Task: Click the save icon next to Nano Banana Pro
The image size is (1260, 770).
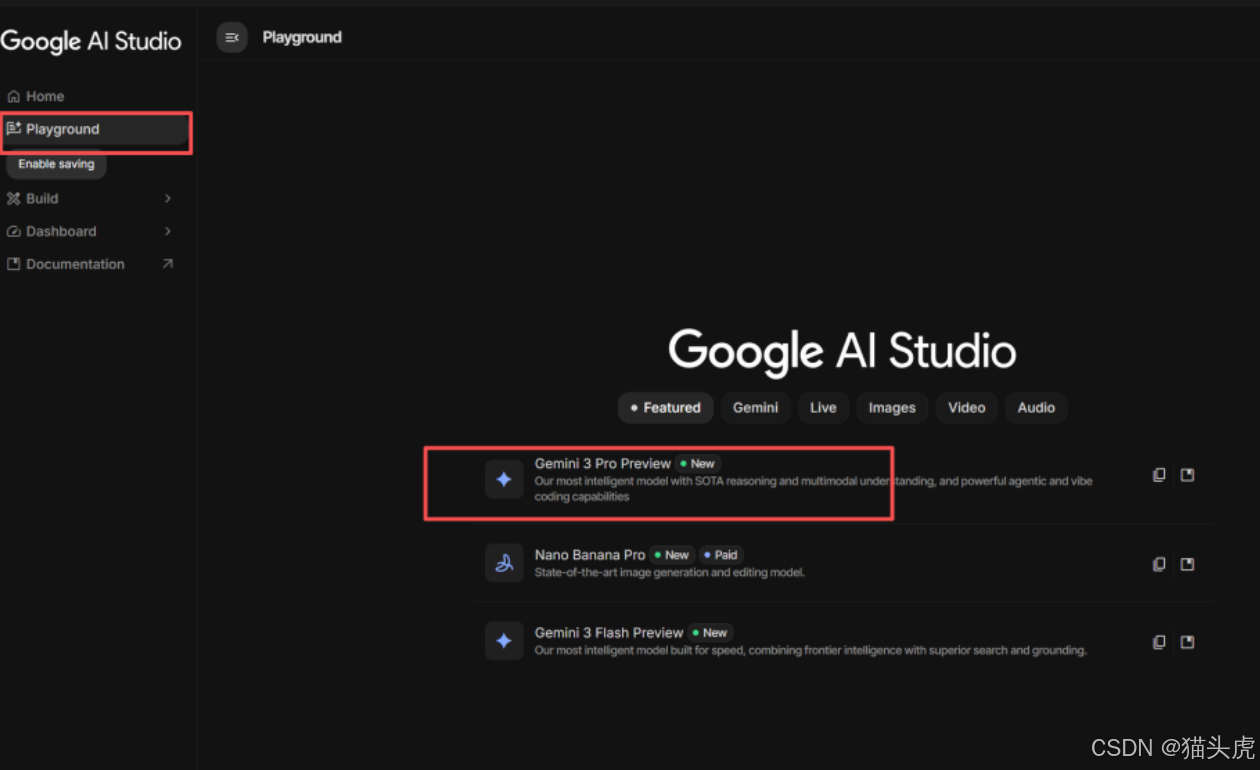Action: click(x=1187, y=563)
